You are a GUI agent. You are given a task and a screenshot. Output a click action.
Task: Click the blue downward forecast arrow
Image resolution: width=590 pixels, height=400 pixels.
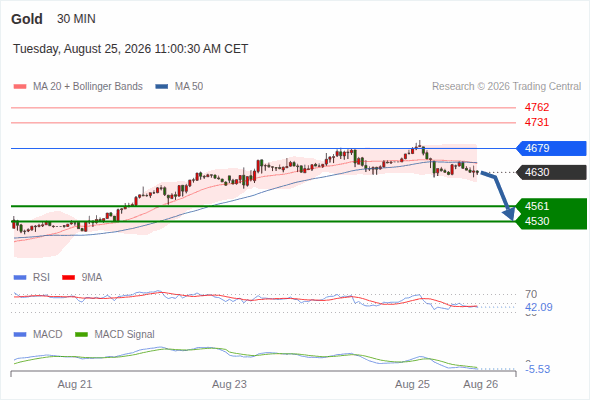click(x=499, y=196)
